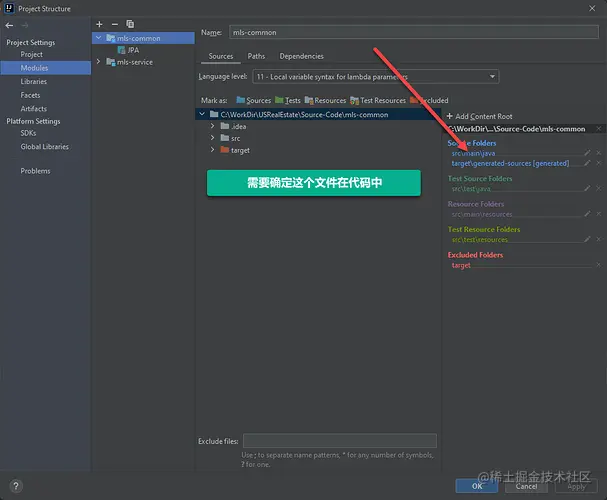Click Add Content Root
This screenshot has height=500, width=607.
tap(479, 116)
